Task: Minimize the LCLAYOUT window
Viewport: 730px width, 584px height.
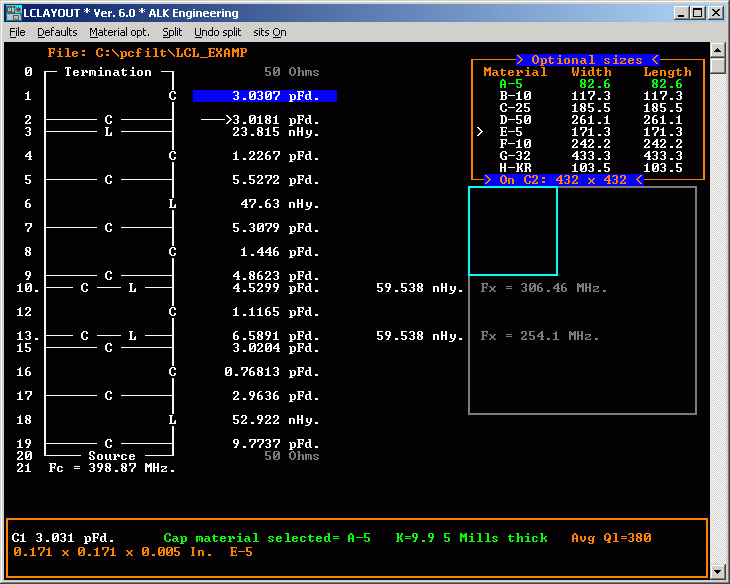Action: pyautogui.click(x=679, y=13)
